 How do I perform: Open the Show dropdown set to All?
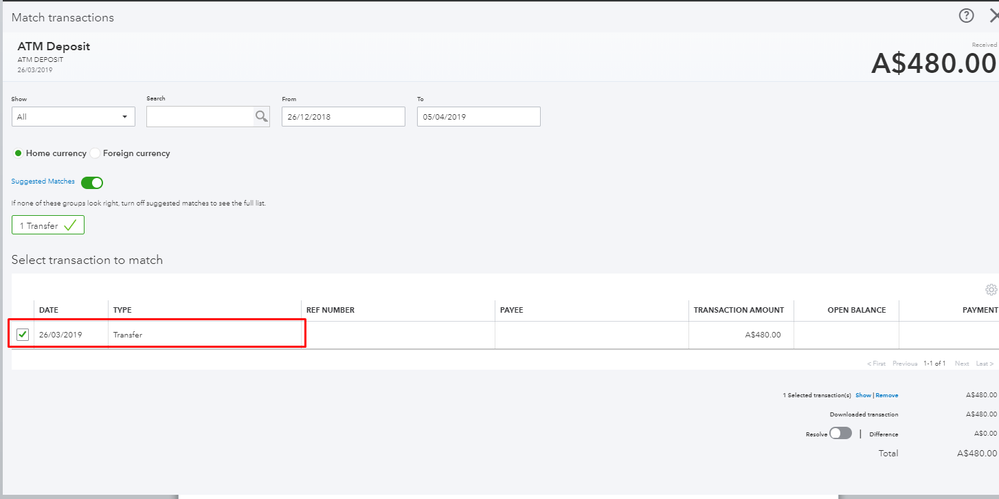pos(73,117)
